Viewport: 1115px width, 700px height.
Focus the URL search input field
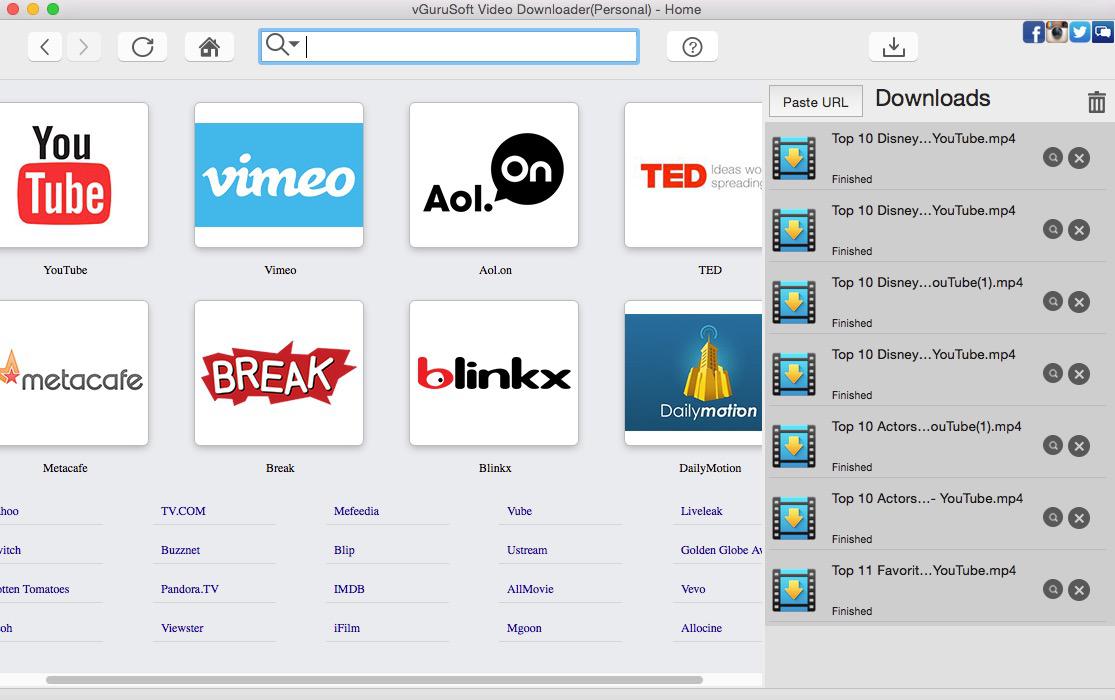[470, 47]
